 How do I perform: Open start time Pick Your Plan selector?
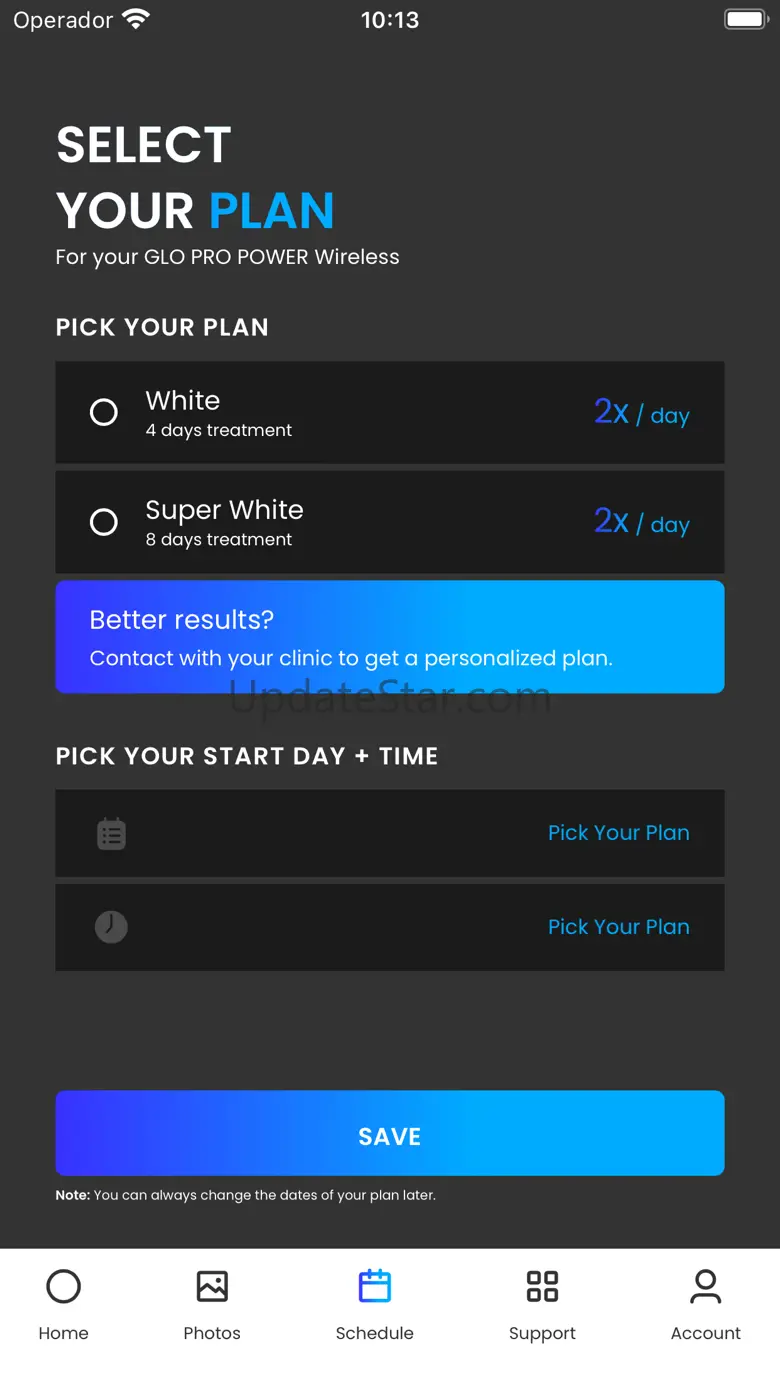coord(618,927)
